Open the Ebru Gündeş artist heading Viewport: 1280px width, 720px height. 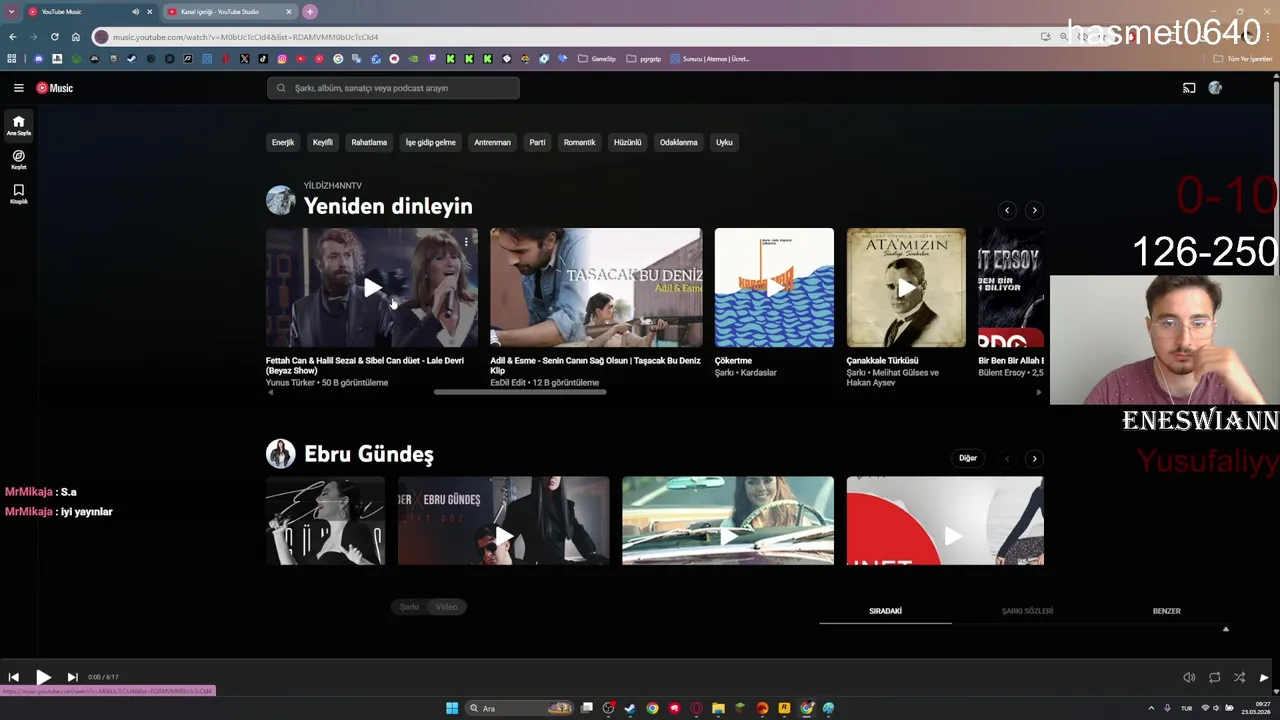coord(369,454)
